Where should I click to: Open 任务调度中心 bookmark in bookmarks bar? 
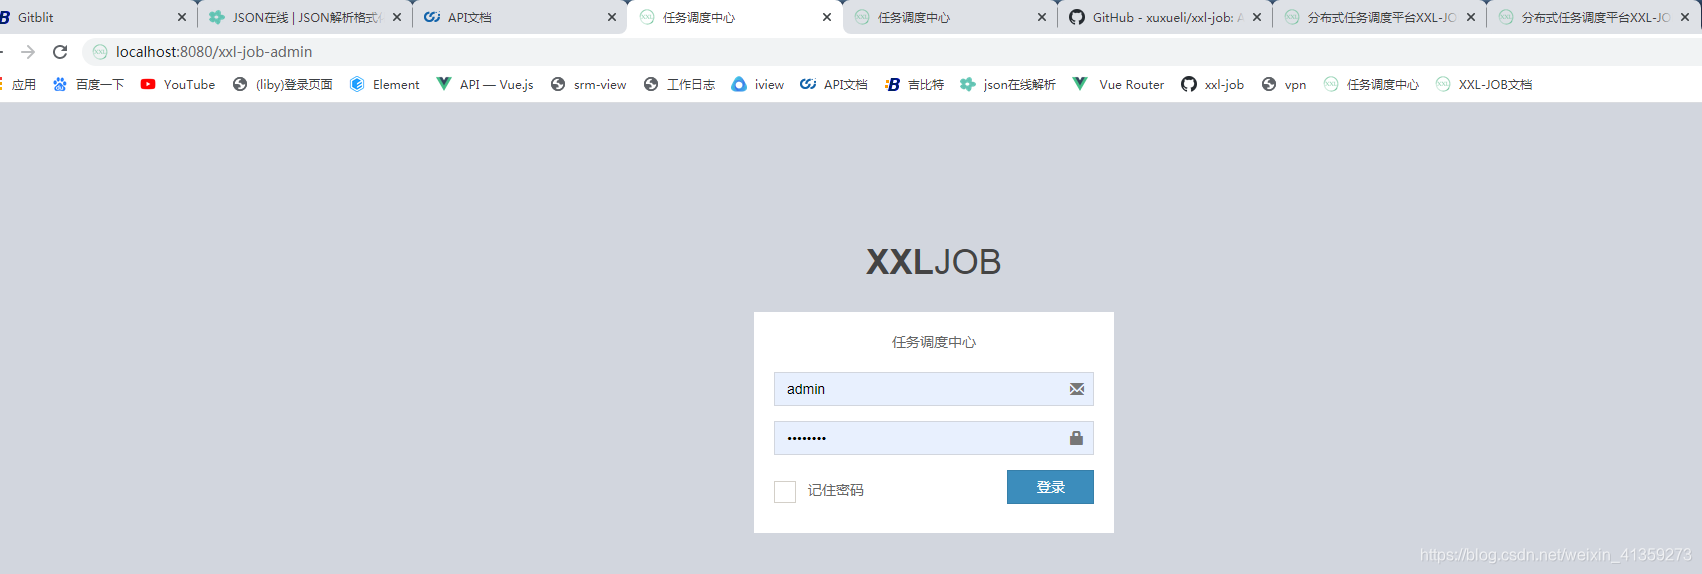1371,85
